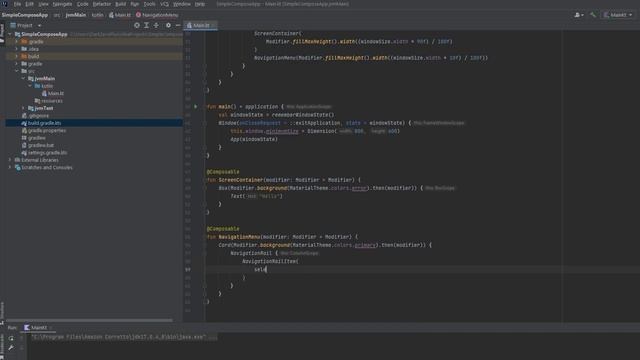Screen dimensions: 640x360
Task: Expand the build folder
Action: [17, 56]
